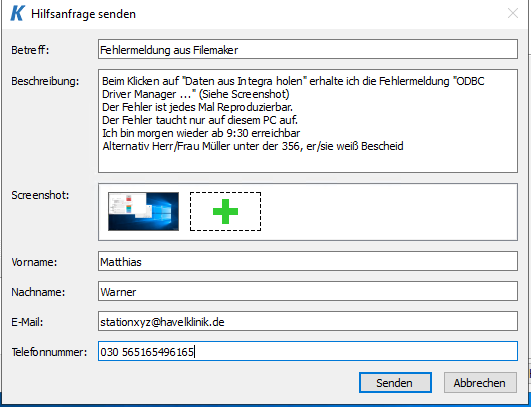Viewport: 531px width, 407px height.
Task: Click the Beschreibung: label
Action: click(x=45, y=81)
